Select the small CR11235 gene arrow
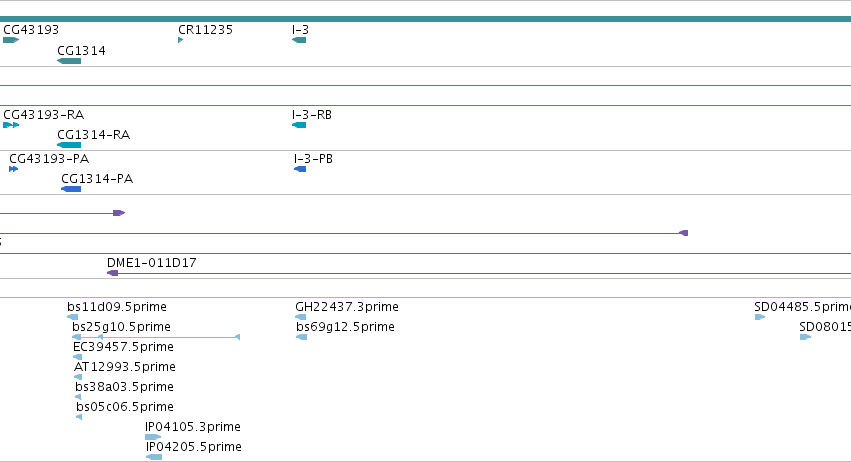The image size is (851, 462). [180, 40]
